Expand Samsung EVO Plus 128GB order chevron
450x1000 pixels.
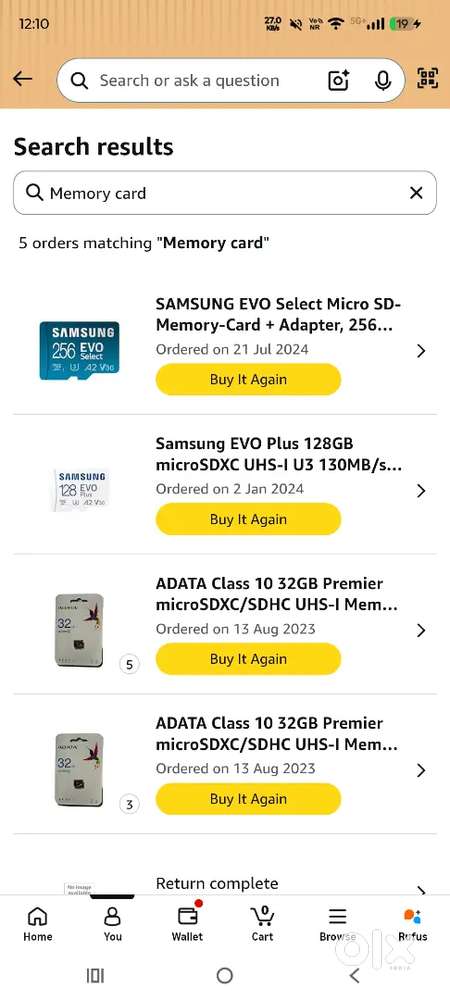[421, 490]
